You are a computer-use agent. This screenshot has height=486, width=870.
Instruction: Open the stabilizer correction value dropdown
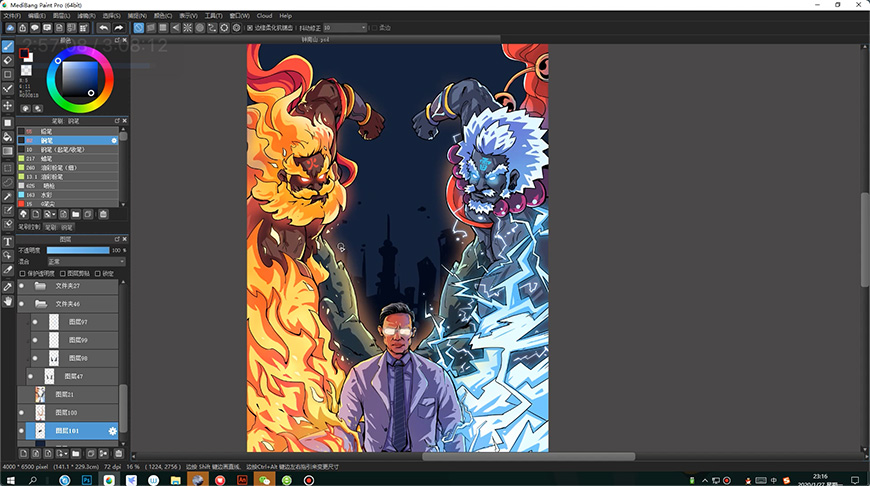pyautogui.click(x=345, y=28)
